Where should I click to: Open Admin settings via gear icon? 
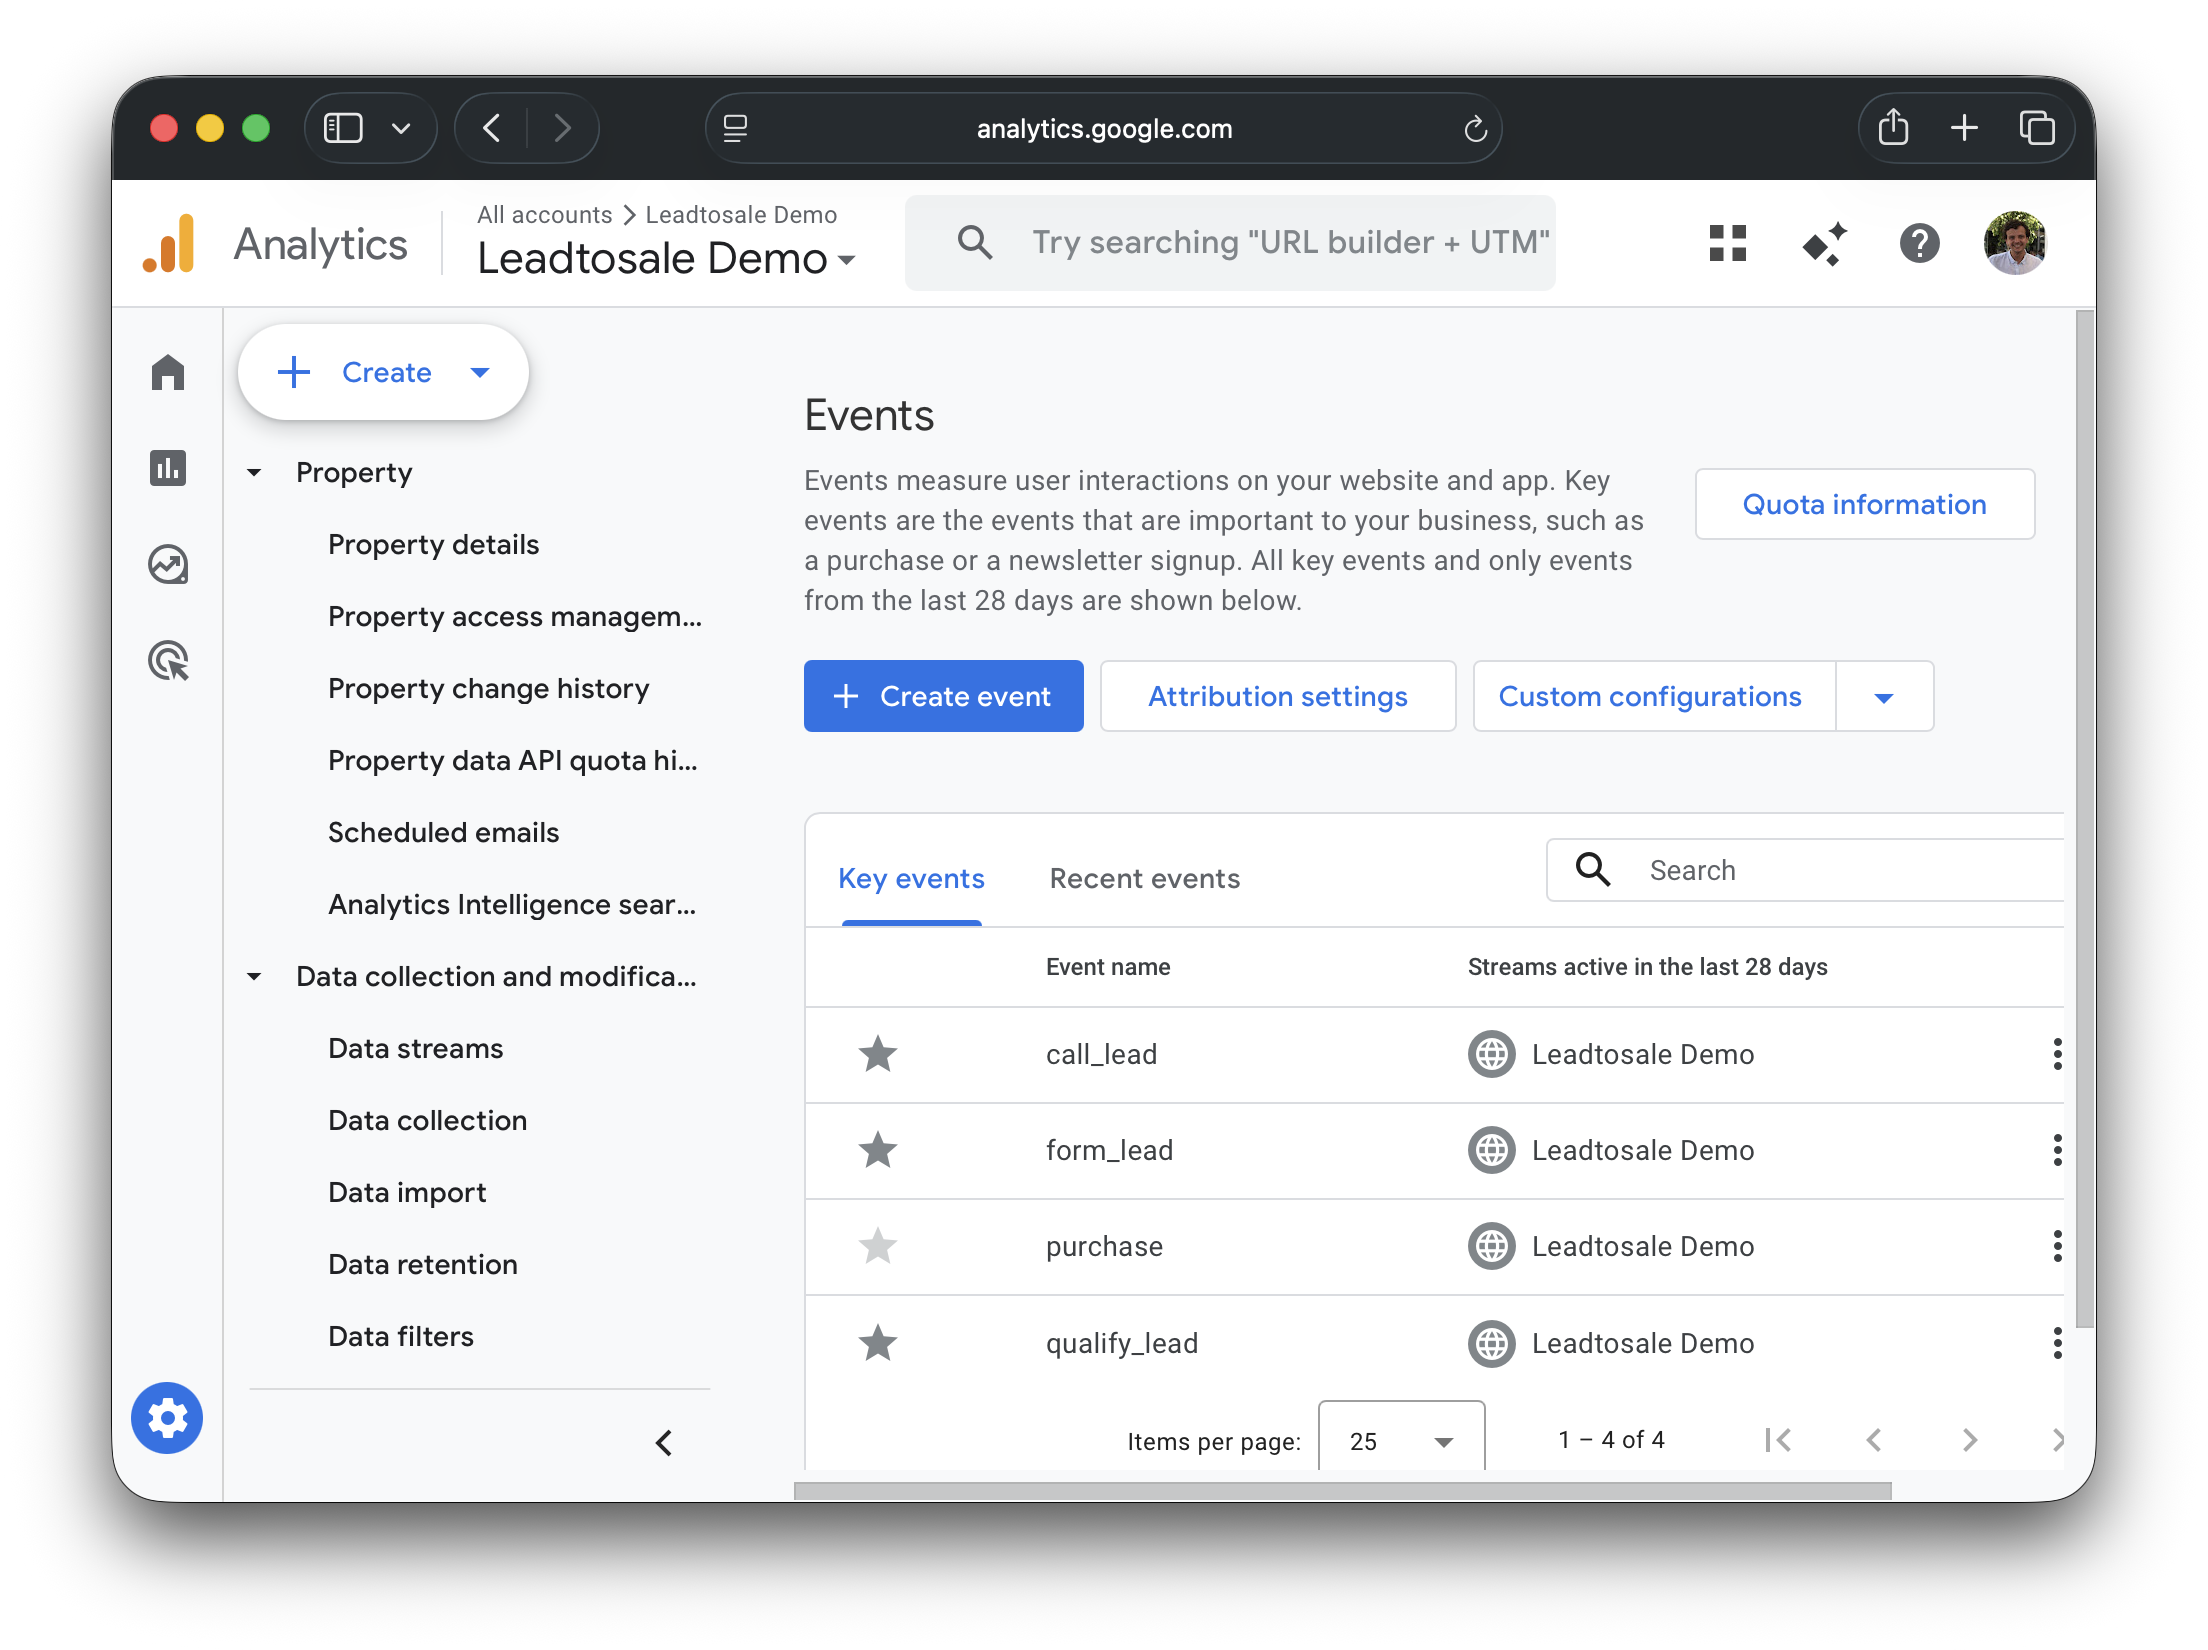(167, 1417)
